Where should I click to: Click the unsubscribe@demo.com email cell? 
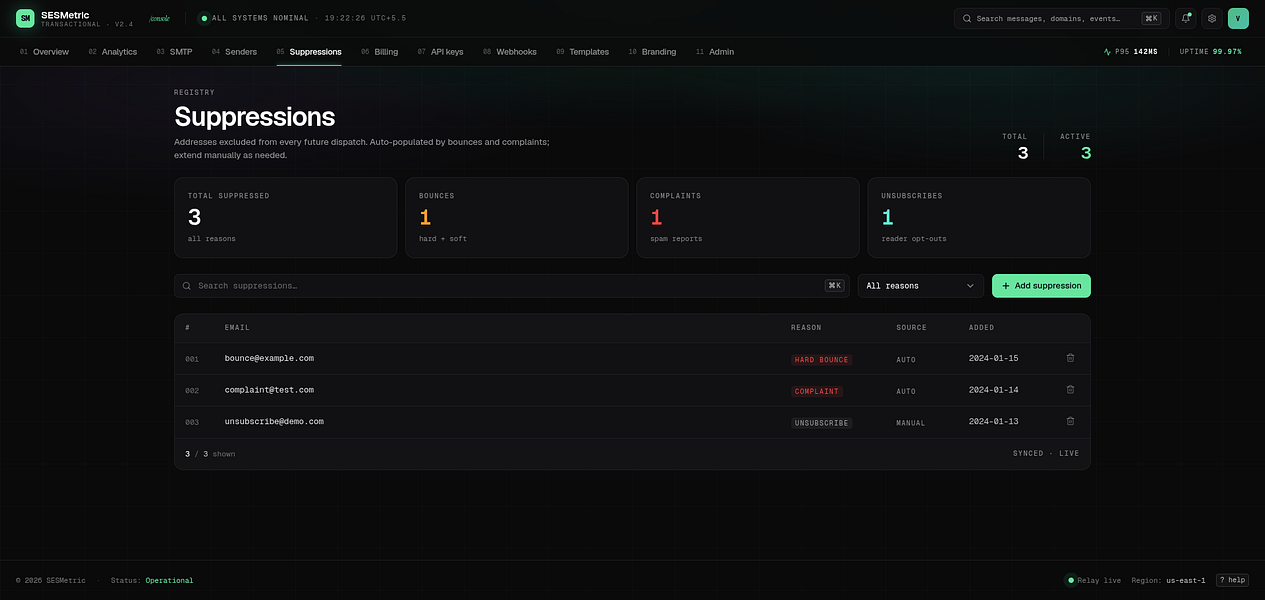point(274,422)
